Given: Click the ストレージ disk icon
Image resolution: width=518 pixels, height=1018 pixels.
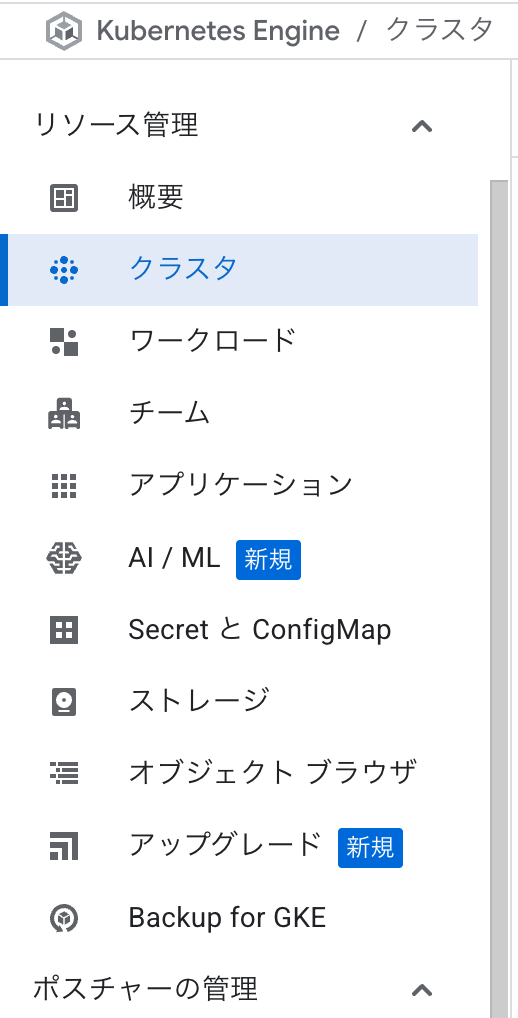Looking at the screenshot, I should 64,702.
